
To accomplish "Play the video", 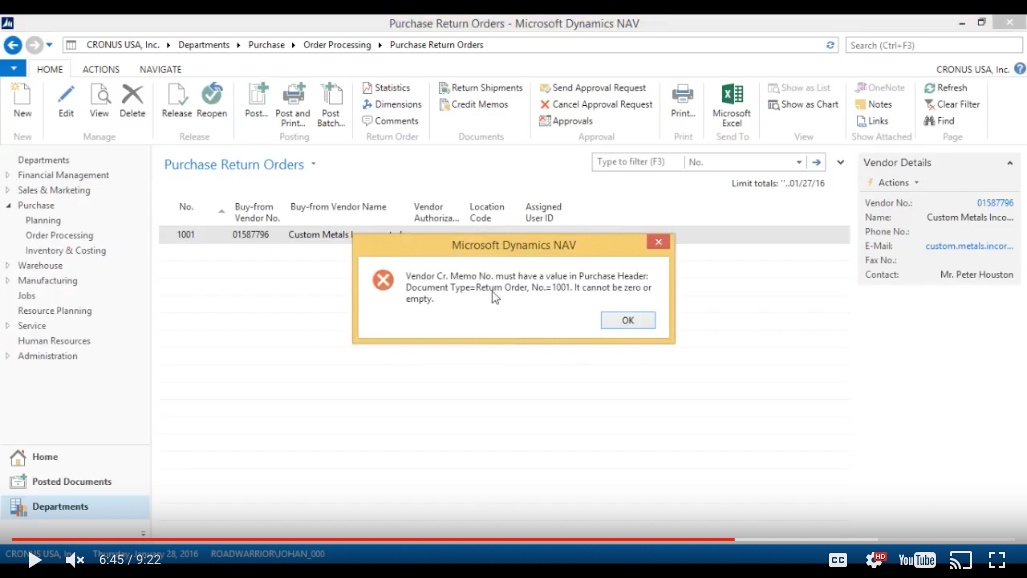I will point(34,560).
